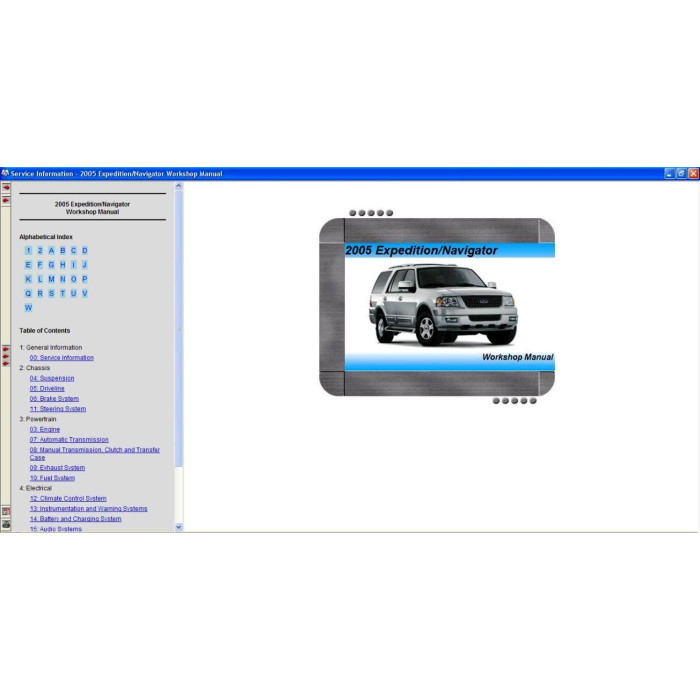This screenshot has width=700, height=700.
Task: Open alphabetical index letter I
Action: (x=74, y=265)
